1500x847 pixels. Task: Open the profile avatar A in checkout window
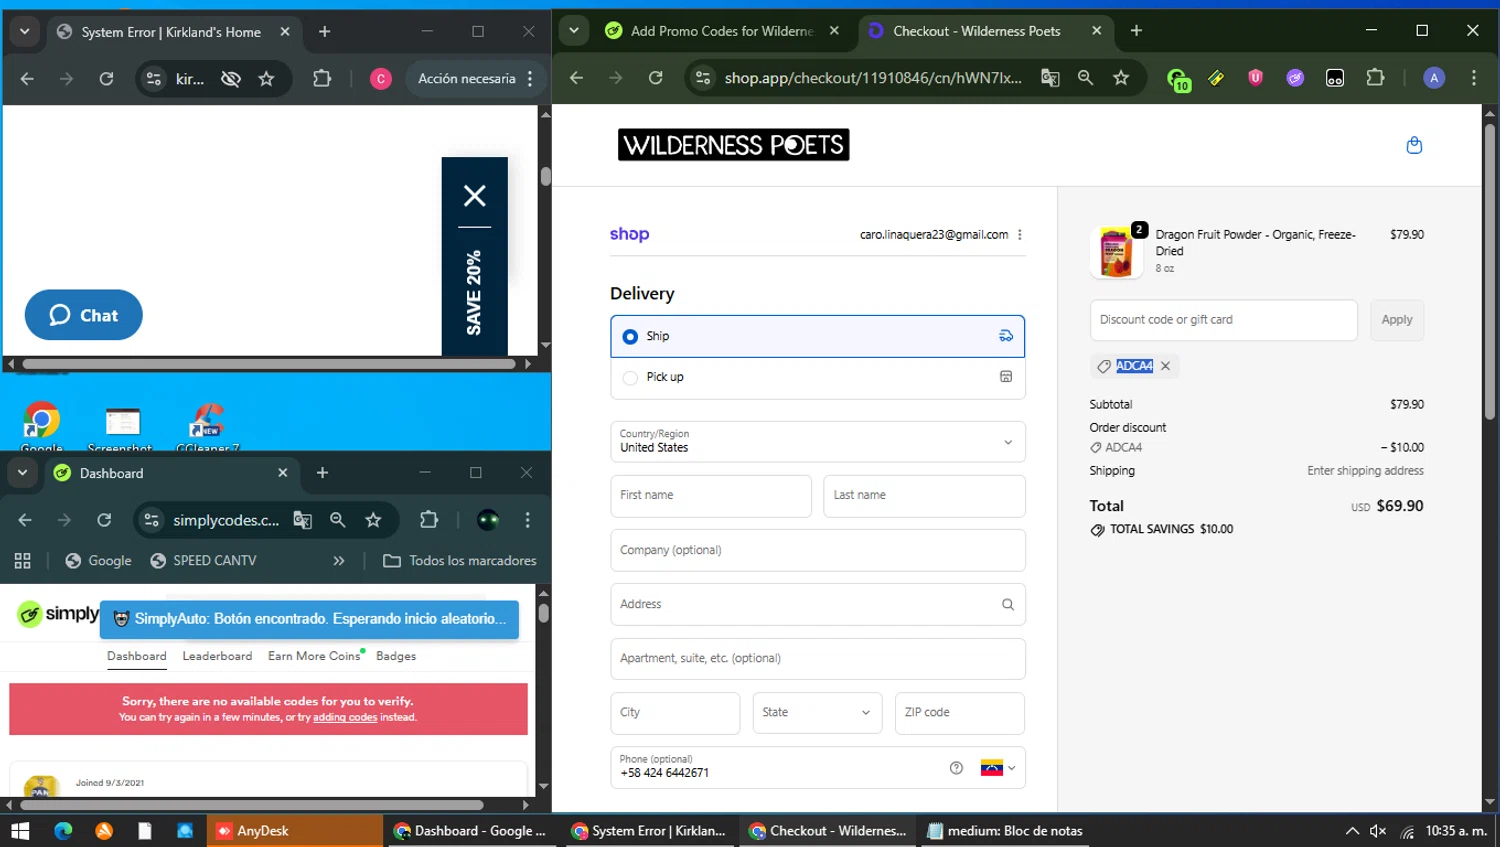click(x=1434, y=78)
